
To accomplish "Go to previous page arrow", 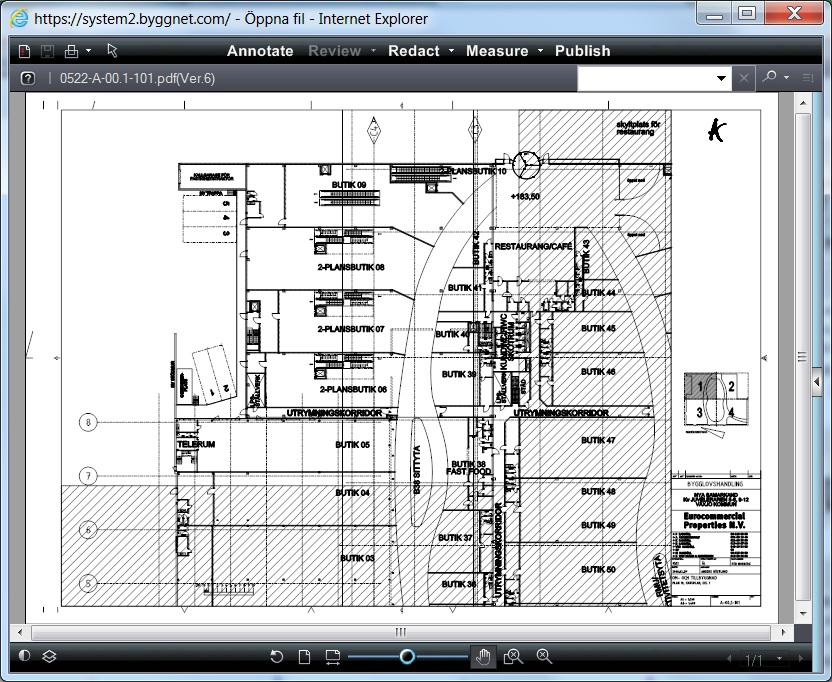I will pyautogui.click(x=729, y=659).
